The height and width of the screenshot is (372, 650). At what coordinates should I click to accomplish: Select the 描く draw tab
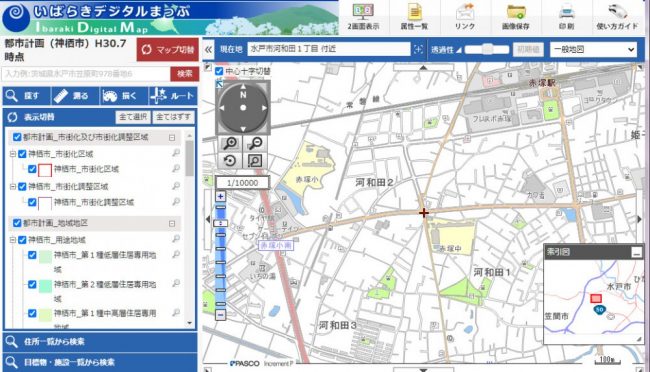[x=124, y=96]
